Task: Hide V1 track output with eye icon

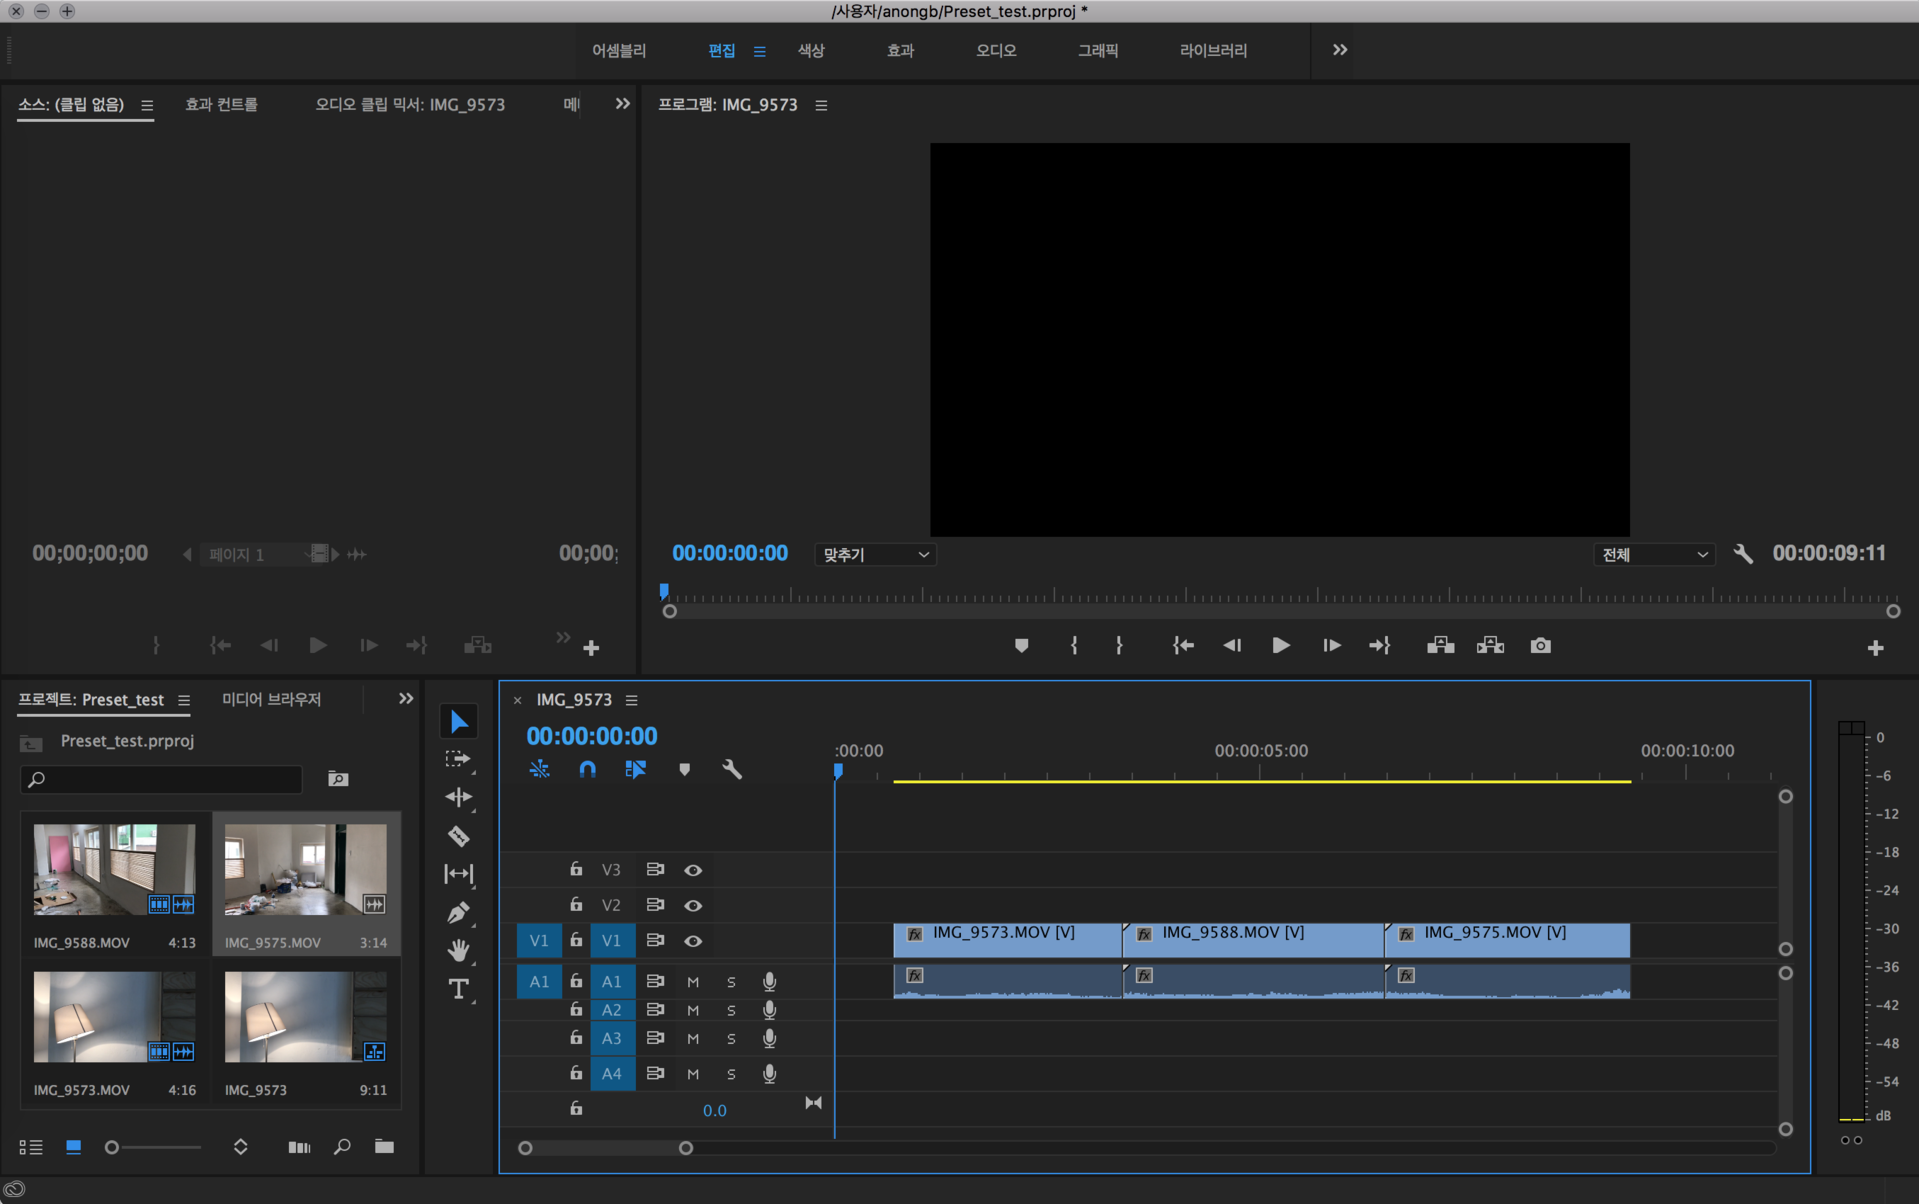Action: [x=693, y=941]
